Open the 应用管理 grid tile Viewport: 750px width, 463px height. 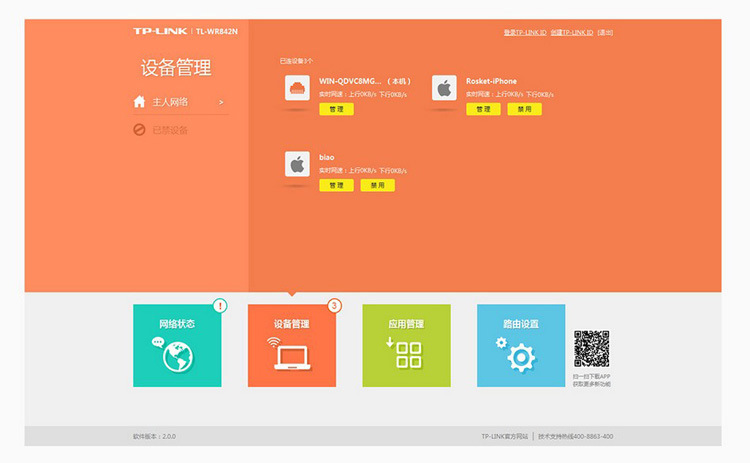pos(406,345)
